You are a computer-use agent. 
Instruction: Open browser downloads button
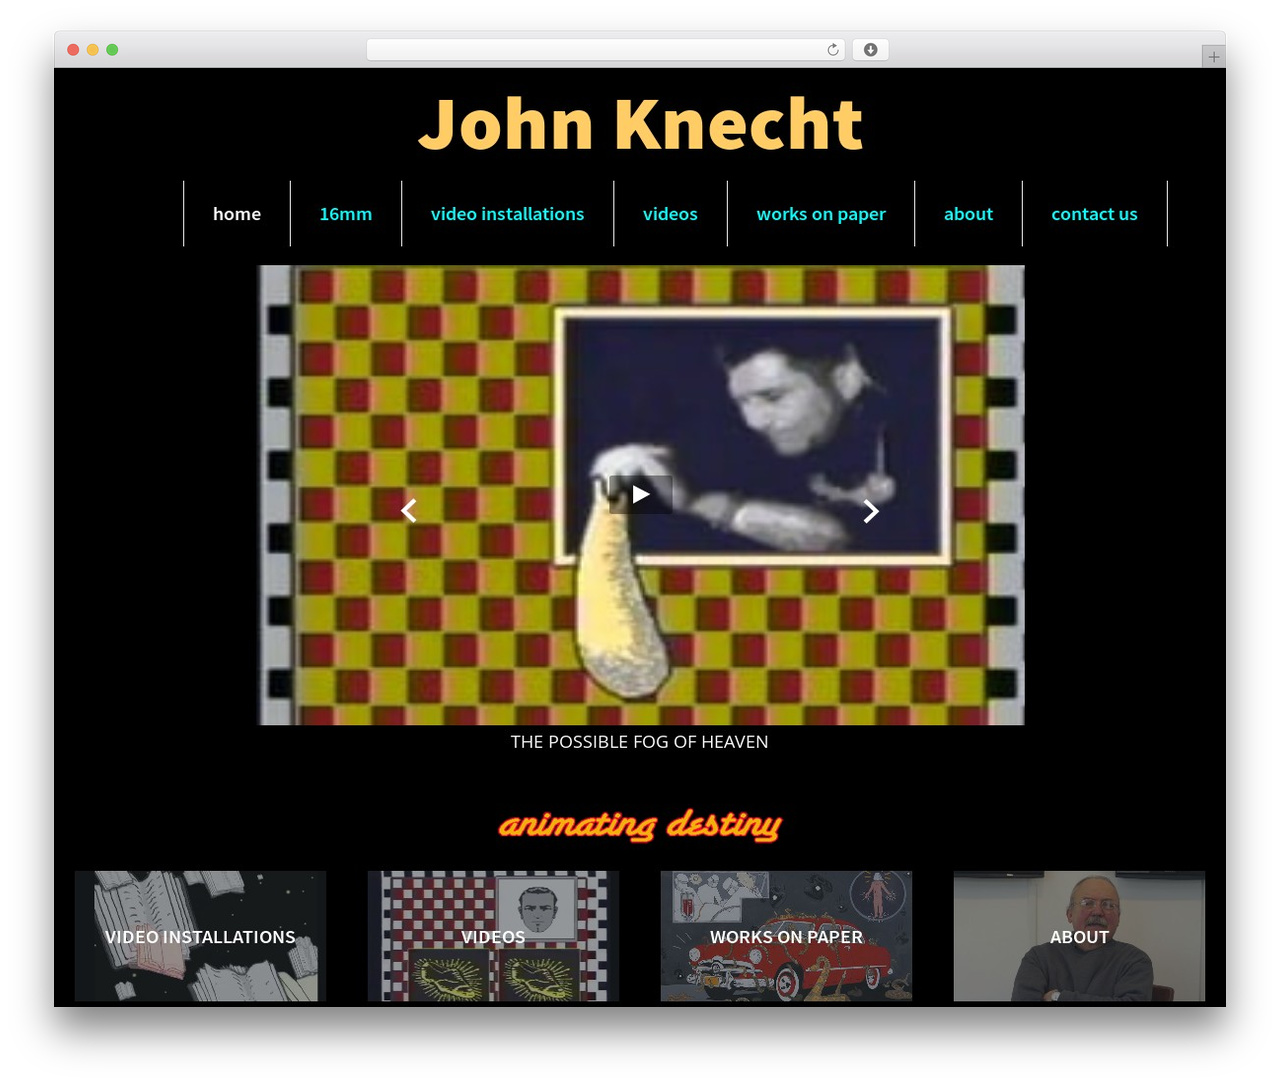[870, 50]
